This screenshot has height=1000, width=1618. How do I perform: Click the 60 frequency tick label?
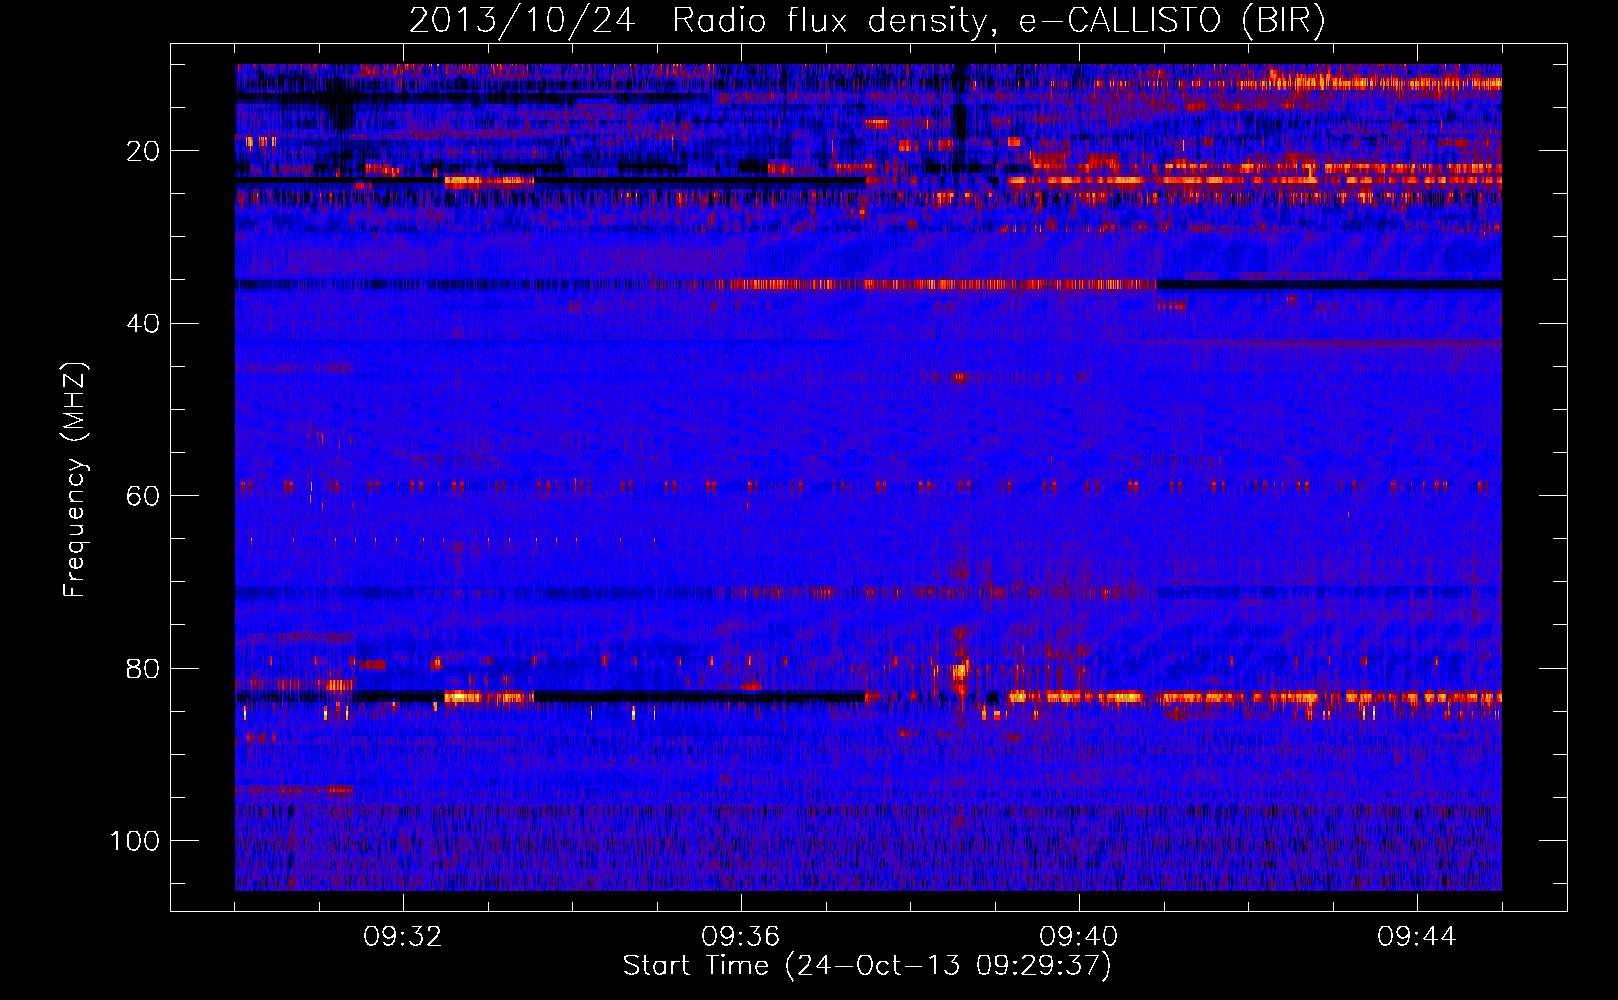[144, 496]
